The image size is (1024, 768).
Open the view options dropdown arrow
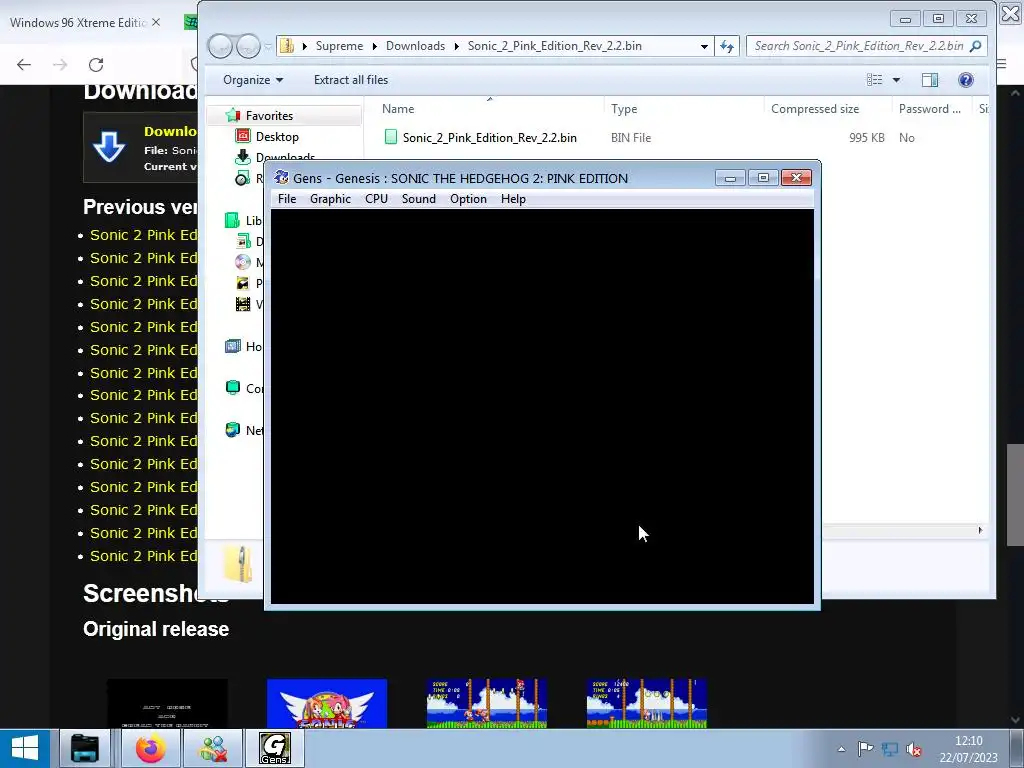click(x=896, y=80)
